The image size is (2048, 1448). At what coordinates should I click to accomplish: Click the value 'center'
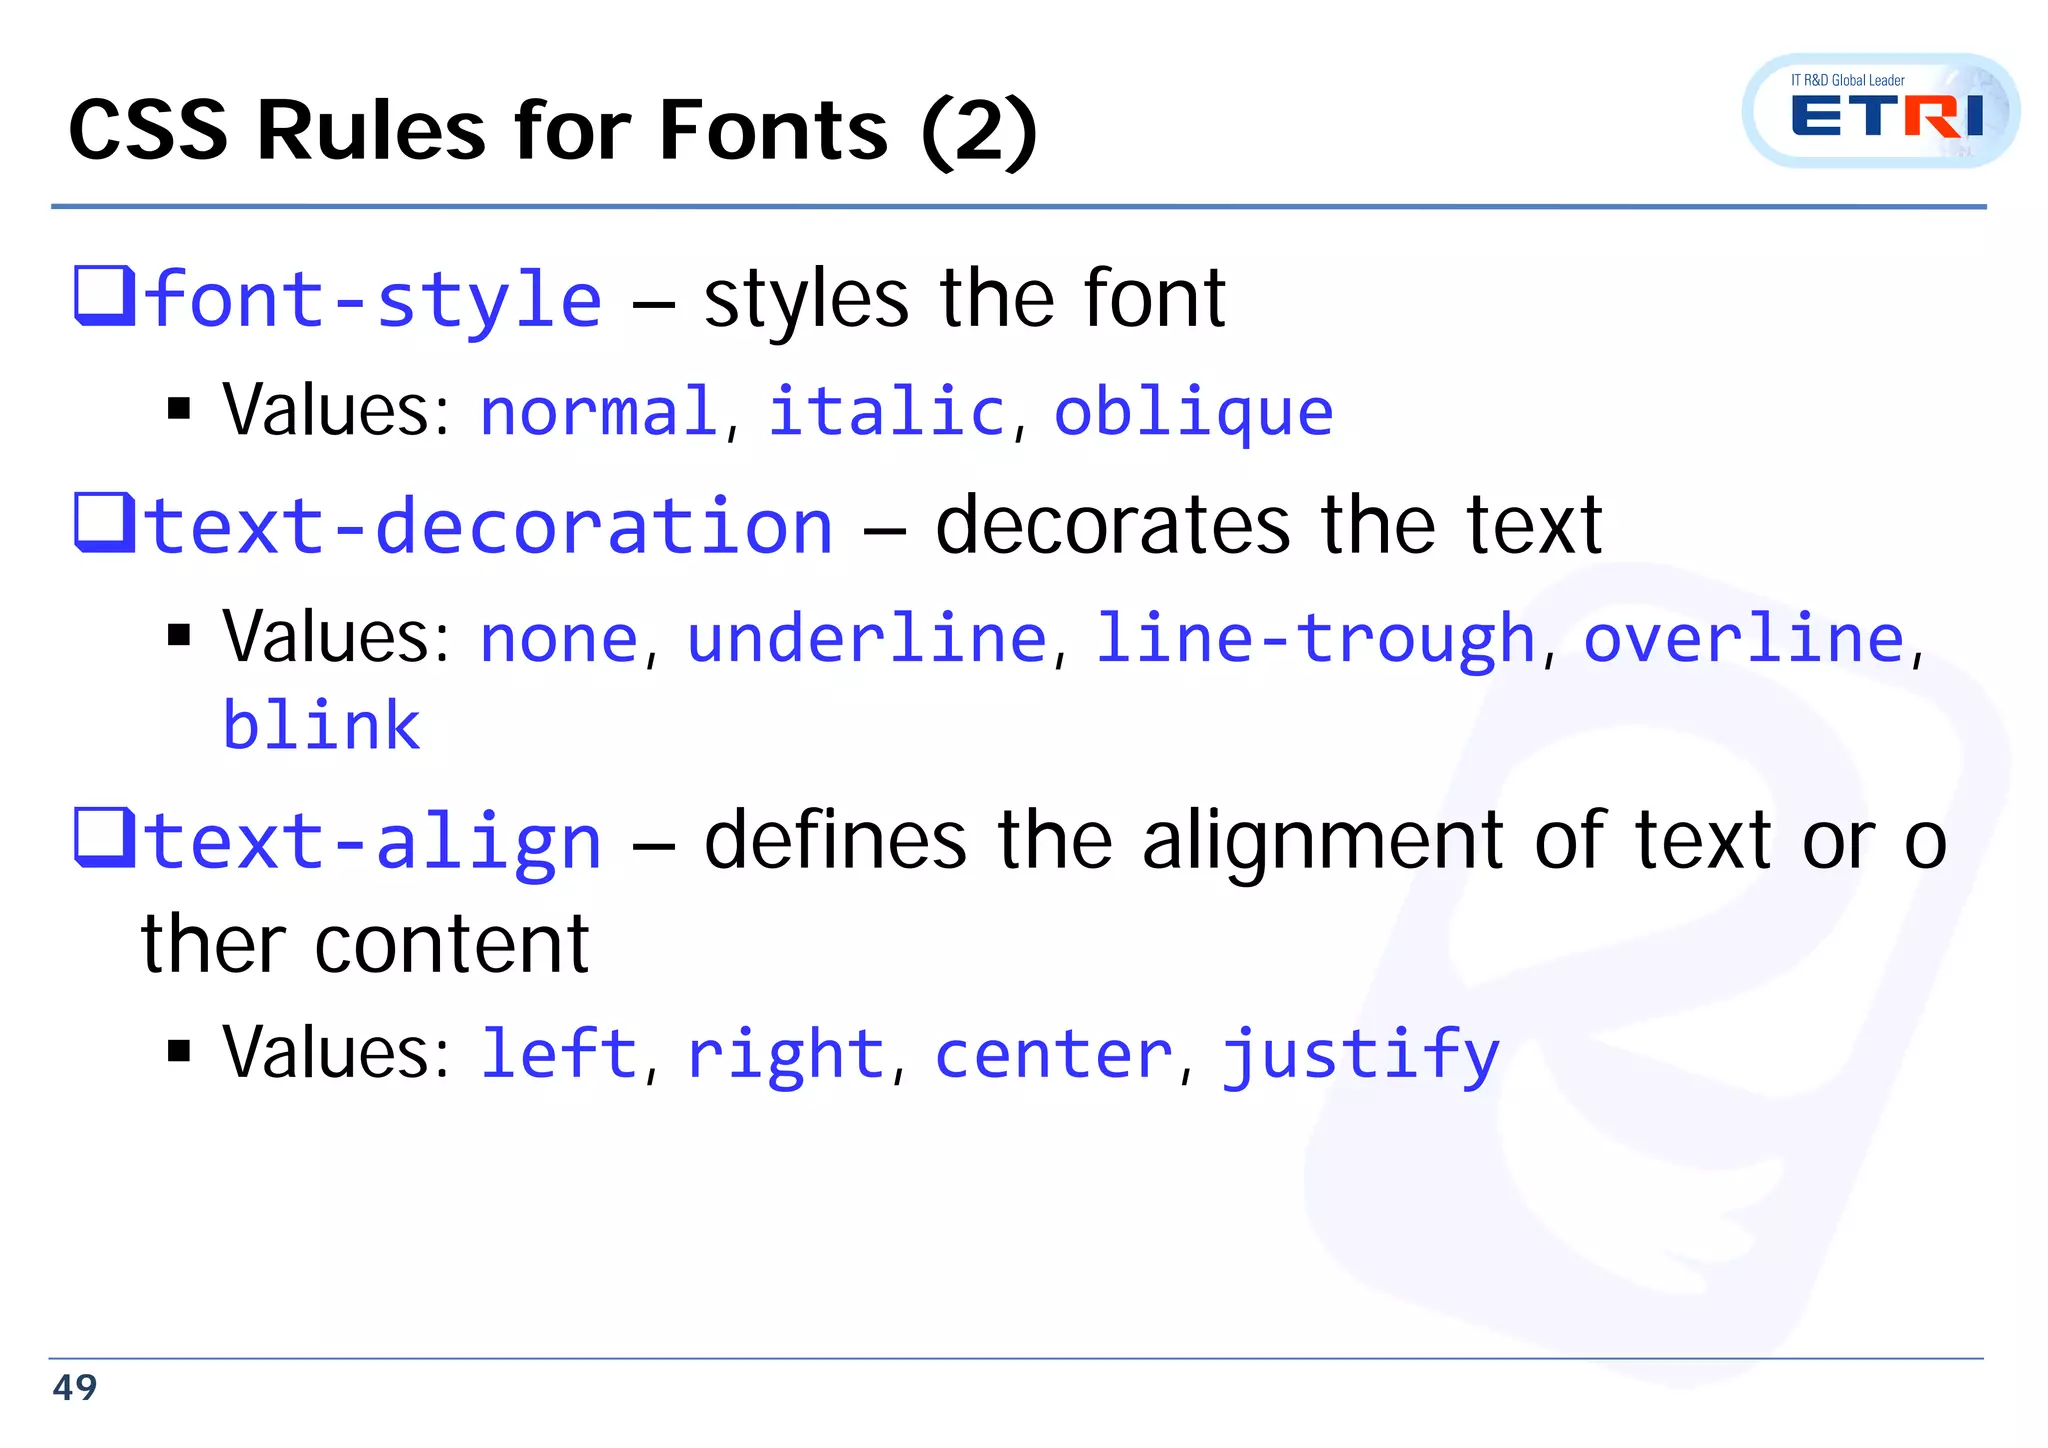point(1053,1055)
